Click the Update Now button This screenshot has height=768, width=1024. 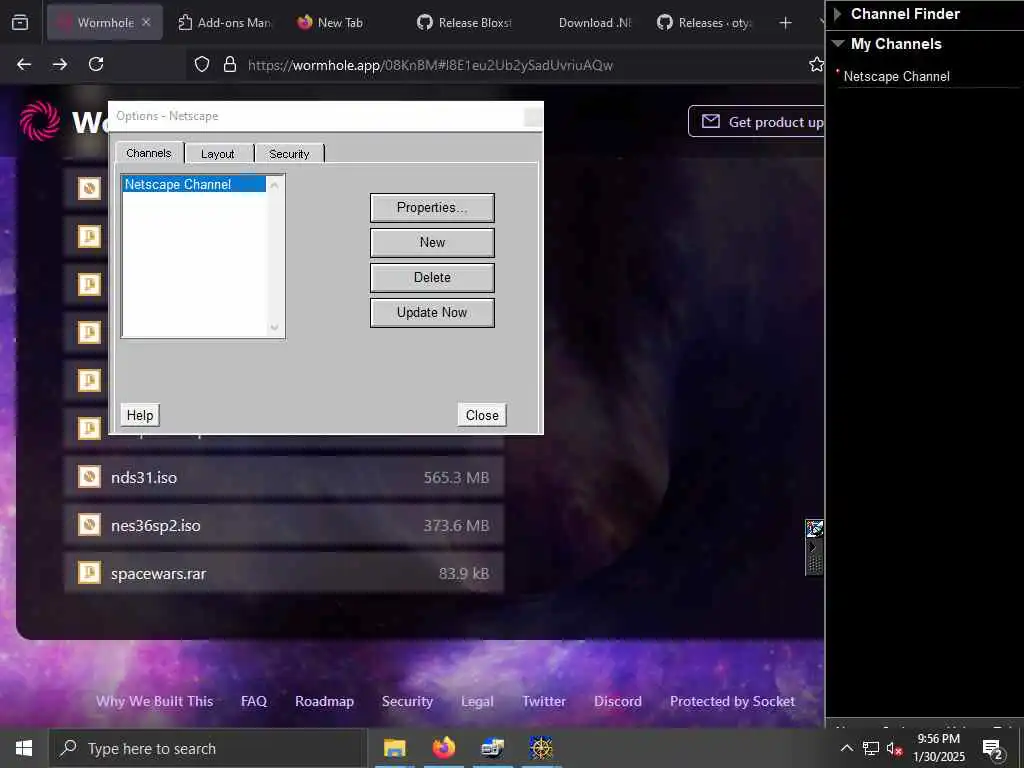pyautogui.click(x=432, y=313)
